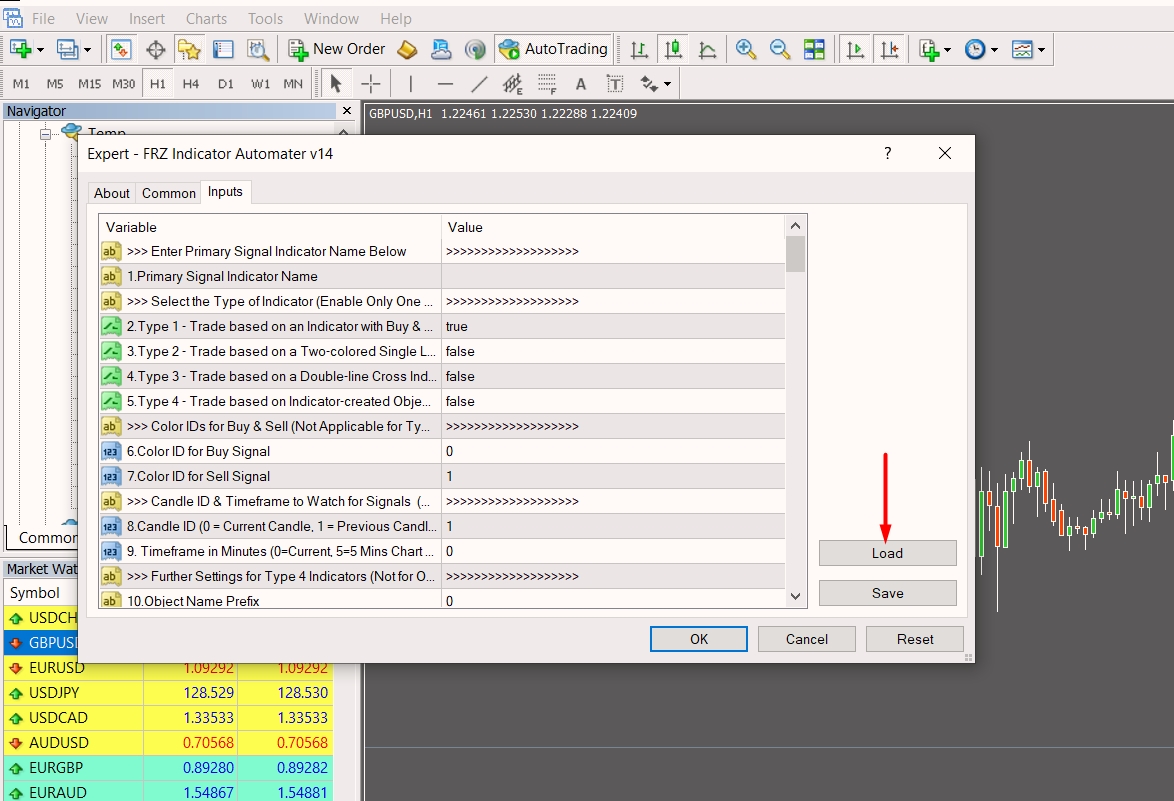
Task: Select the D1 timeframe
Action: [225, 84]
